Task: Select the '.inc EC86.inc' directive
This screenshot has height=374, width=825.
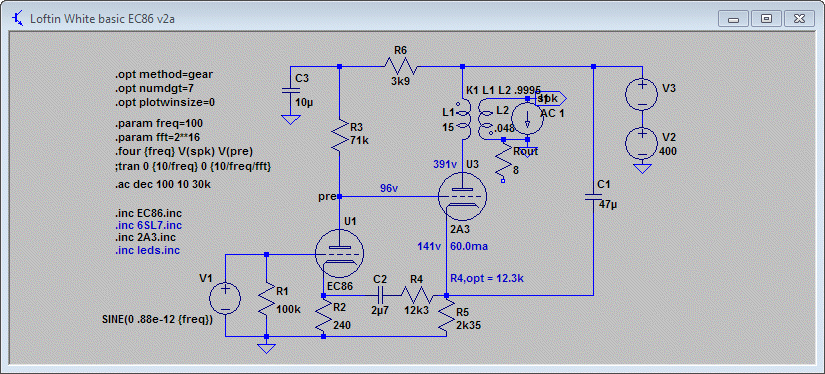Action: [148, 214]
